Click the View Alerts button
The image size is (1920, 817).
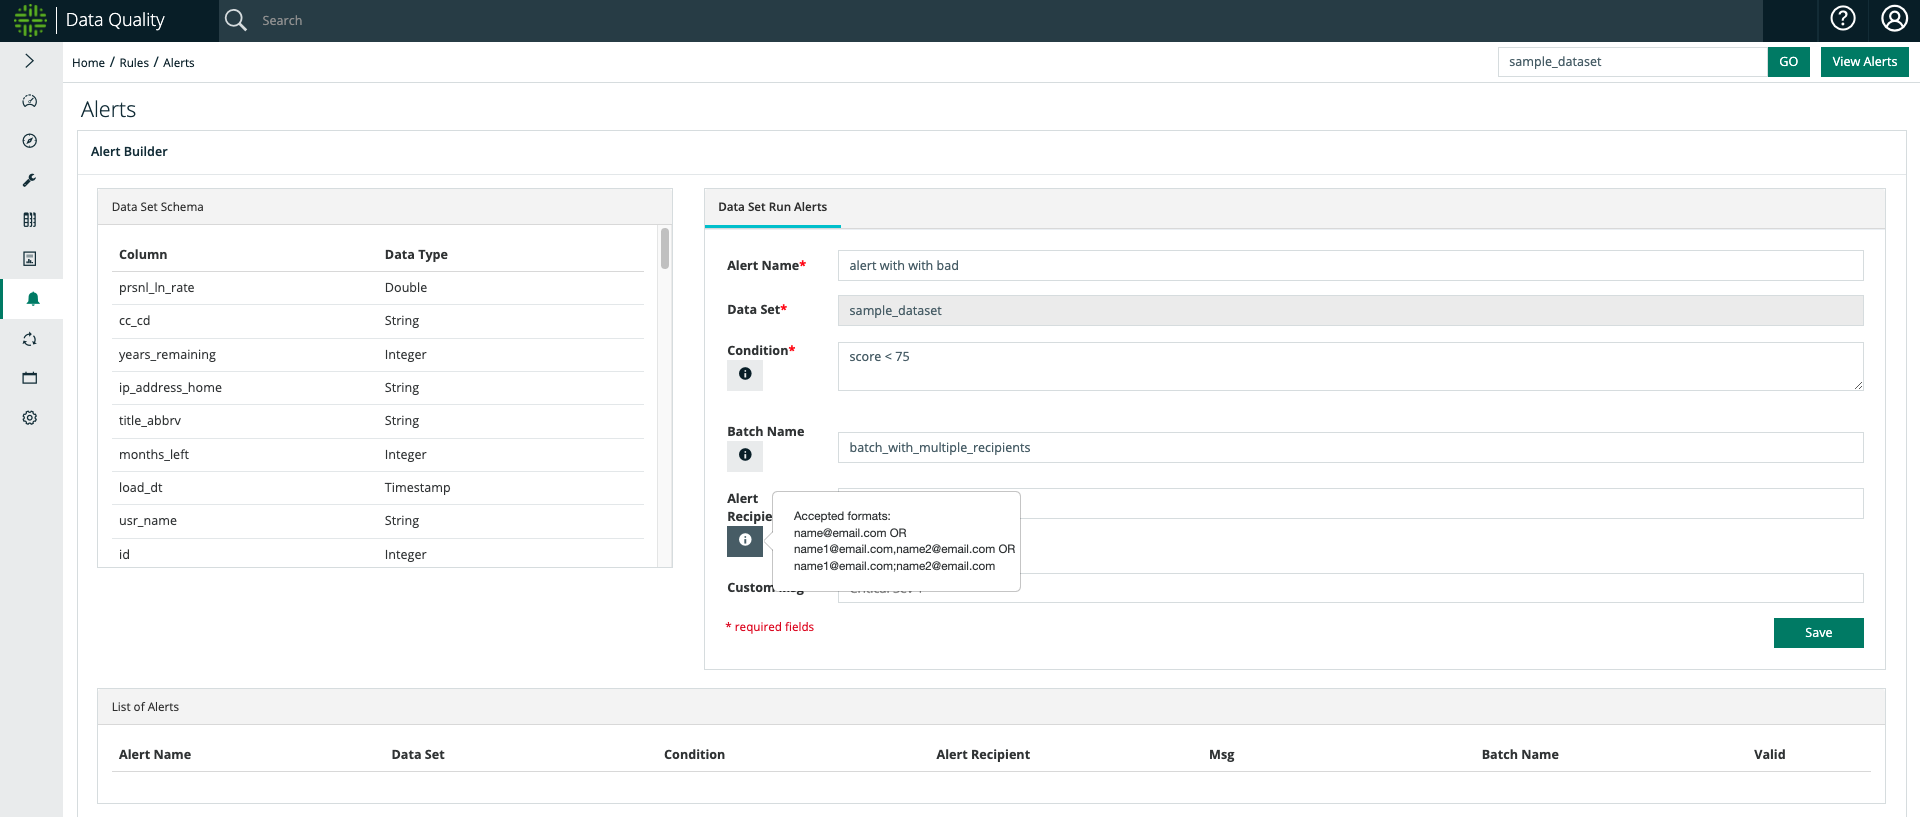1864,62
